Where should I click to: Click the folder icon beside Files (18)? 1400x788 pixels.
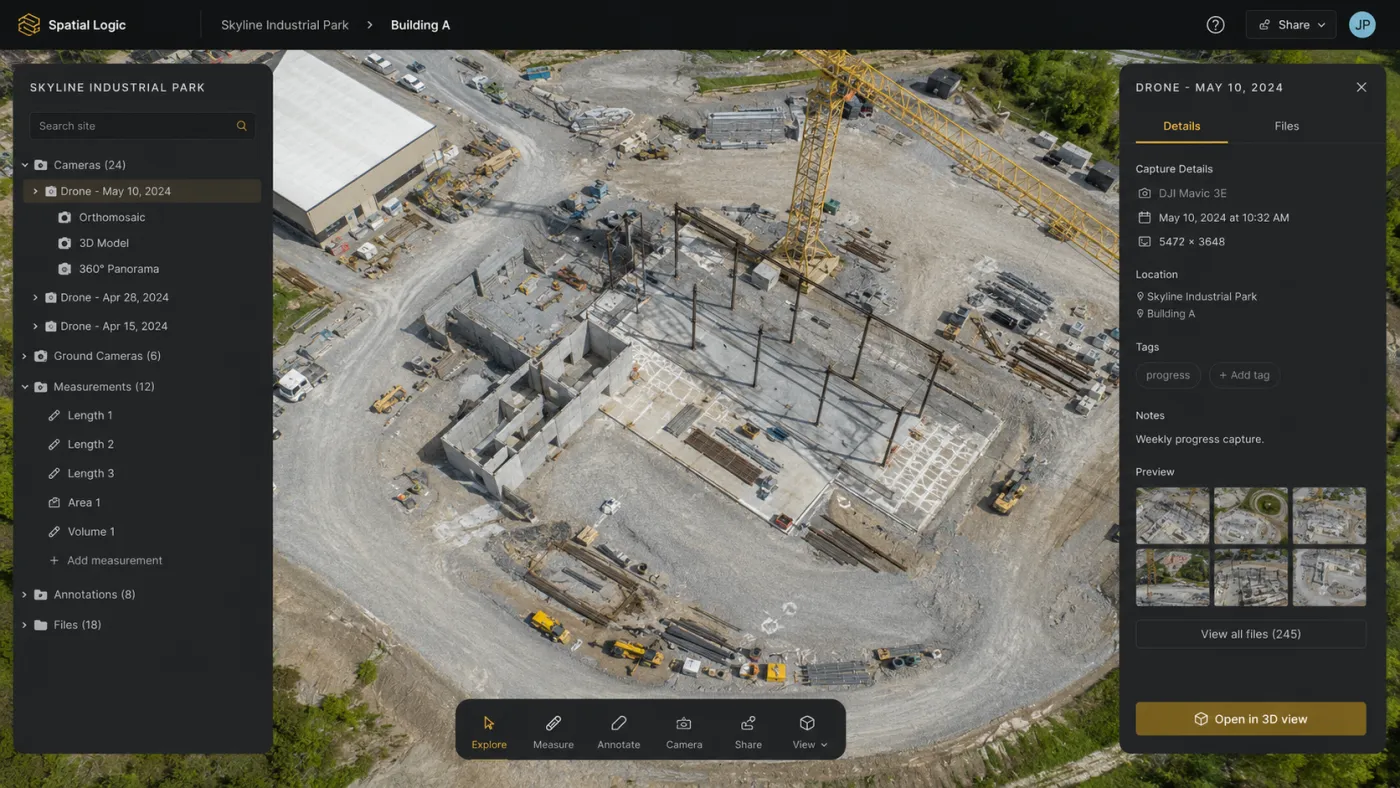41,625
